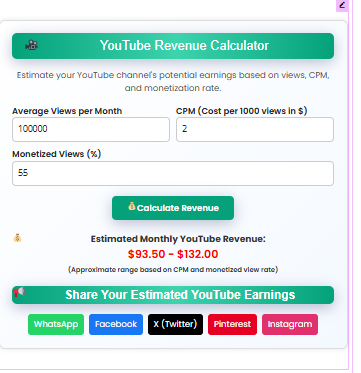Share earnings on X (Twitter)
This screenshot has height=373, width=361.
coord(175,324)
